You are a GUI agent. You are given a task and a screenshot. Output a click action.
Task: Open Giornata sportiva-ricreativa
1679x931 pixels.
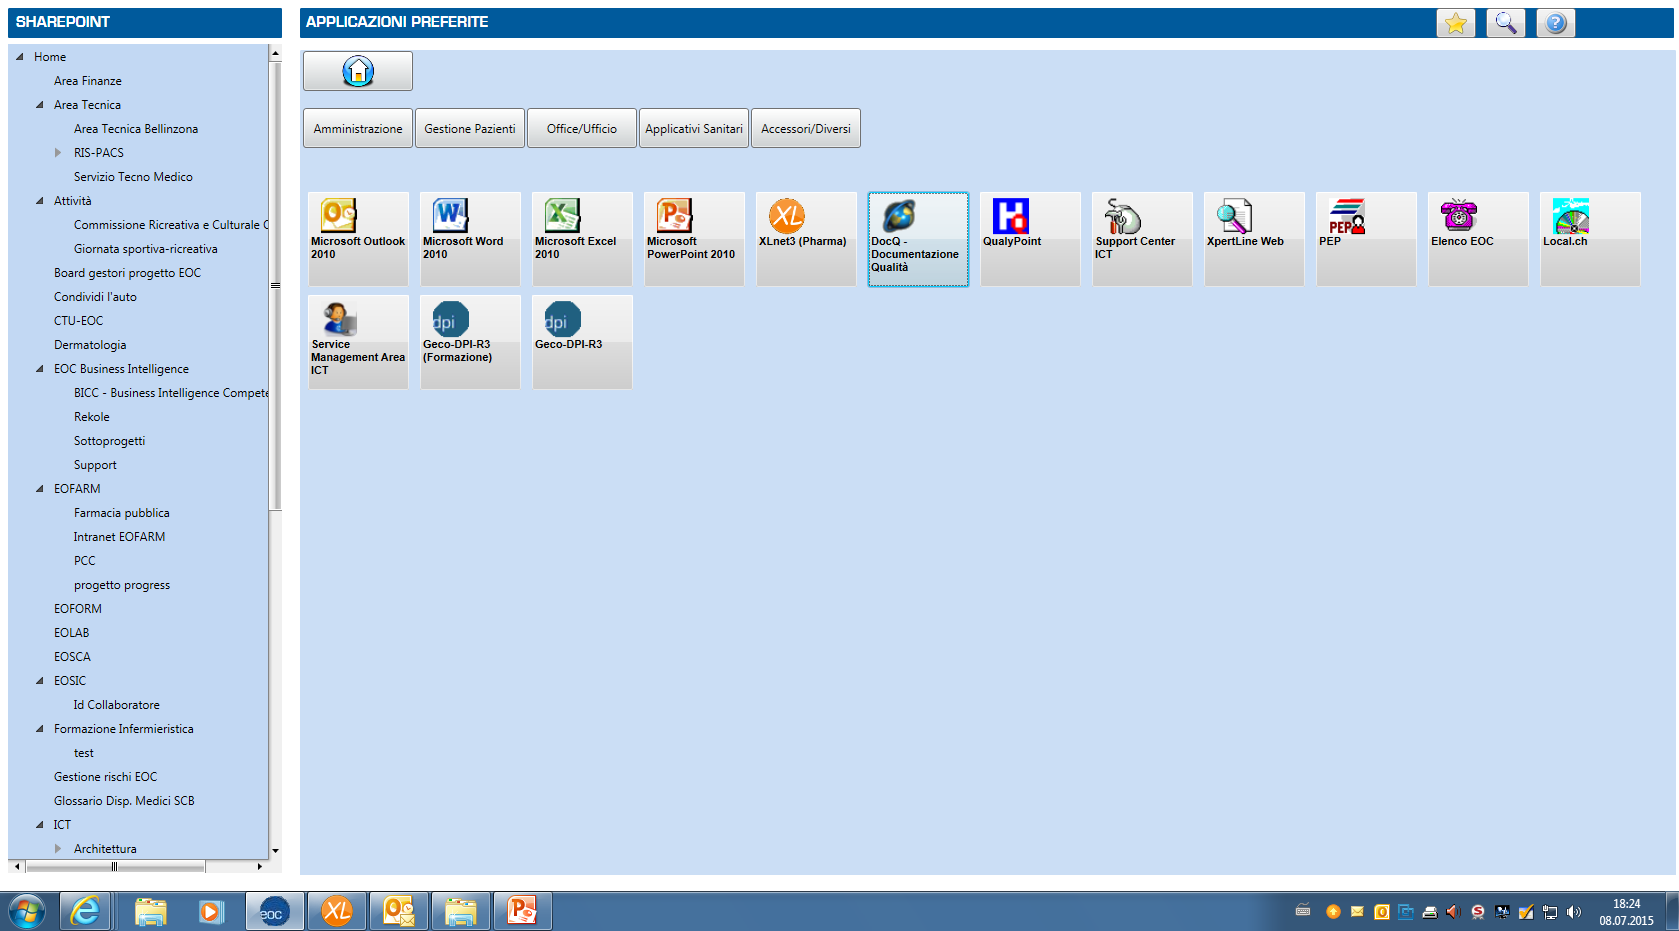pyautogui.click(x=145, y=249)
